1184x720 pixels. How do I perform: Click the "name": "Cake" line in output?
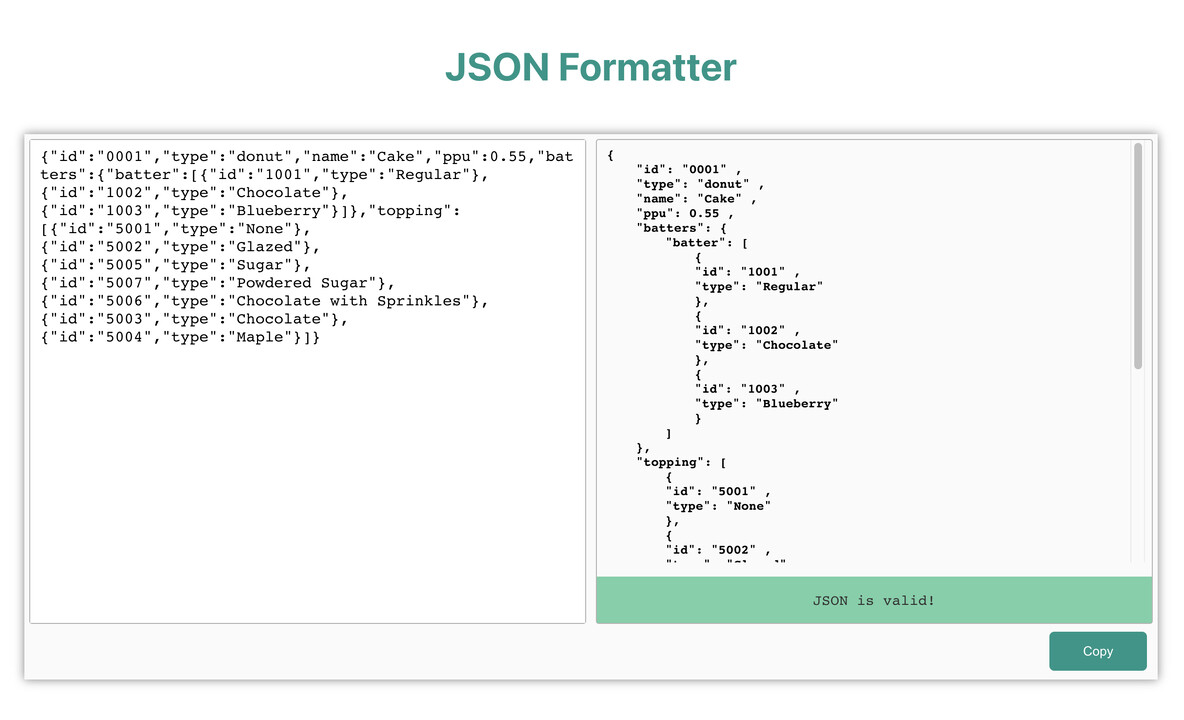click(695, 198)
